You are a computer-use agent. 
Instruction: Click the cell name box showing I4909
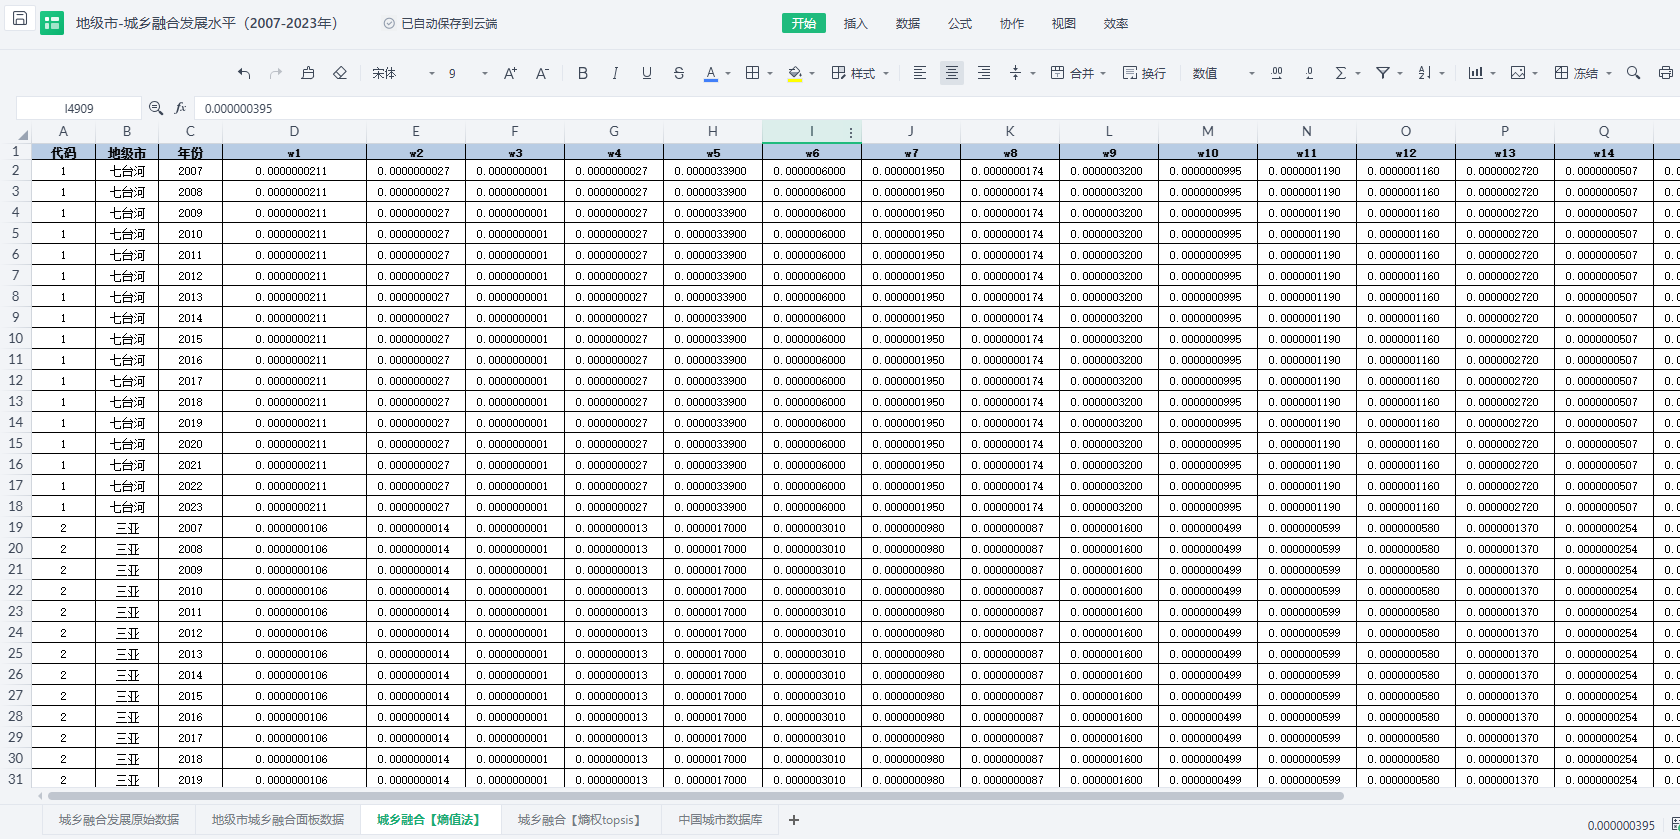(x=79, y=108)
